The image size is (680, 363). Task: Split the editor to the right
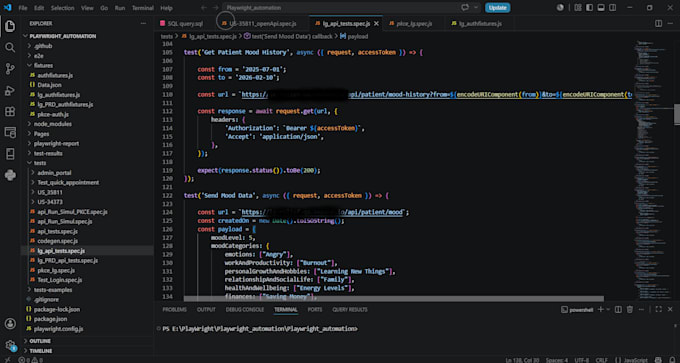pos(658,23)
